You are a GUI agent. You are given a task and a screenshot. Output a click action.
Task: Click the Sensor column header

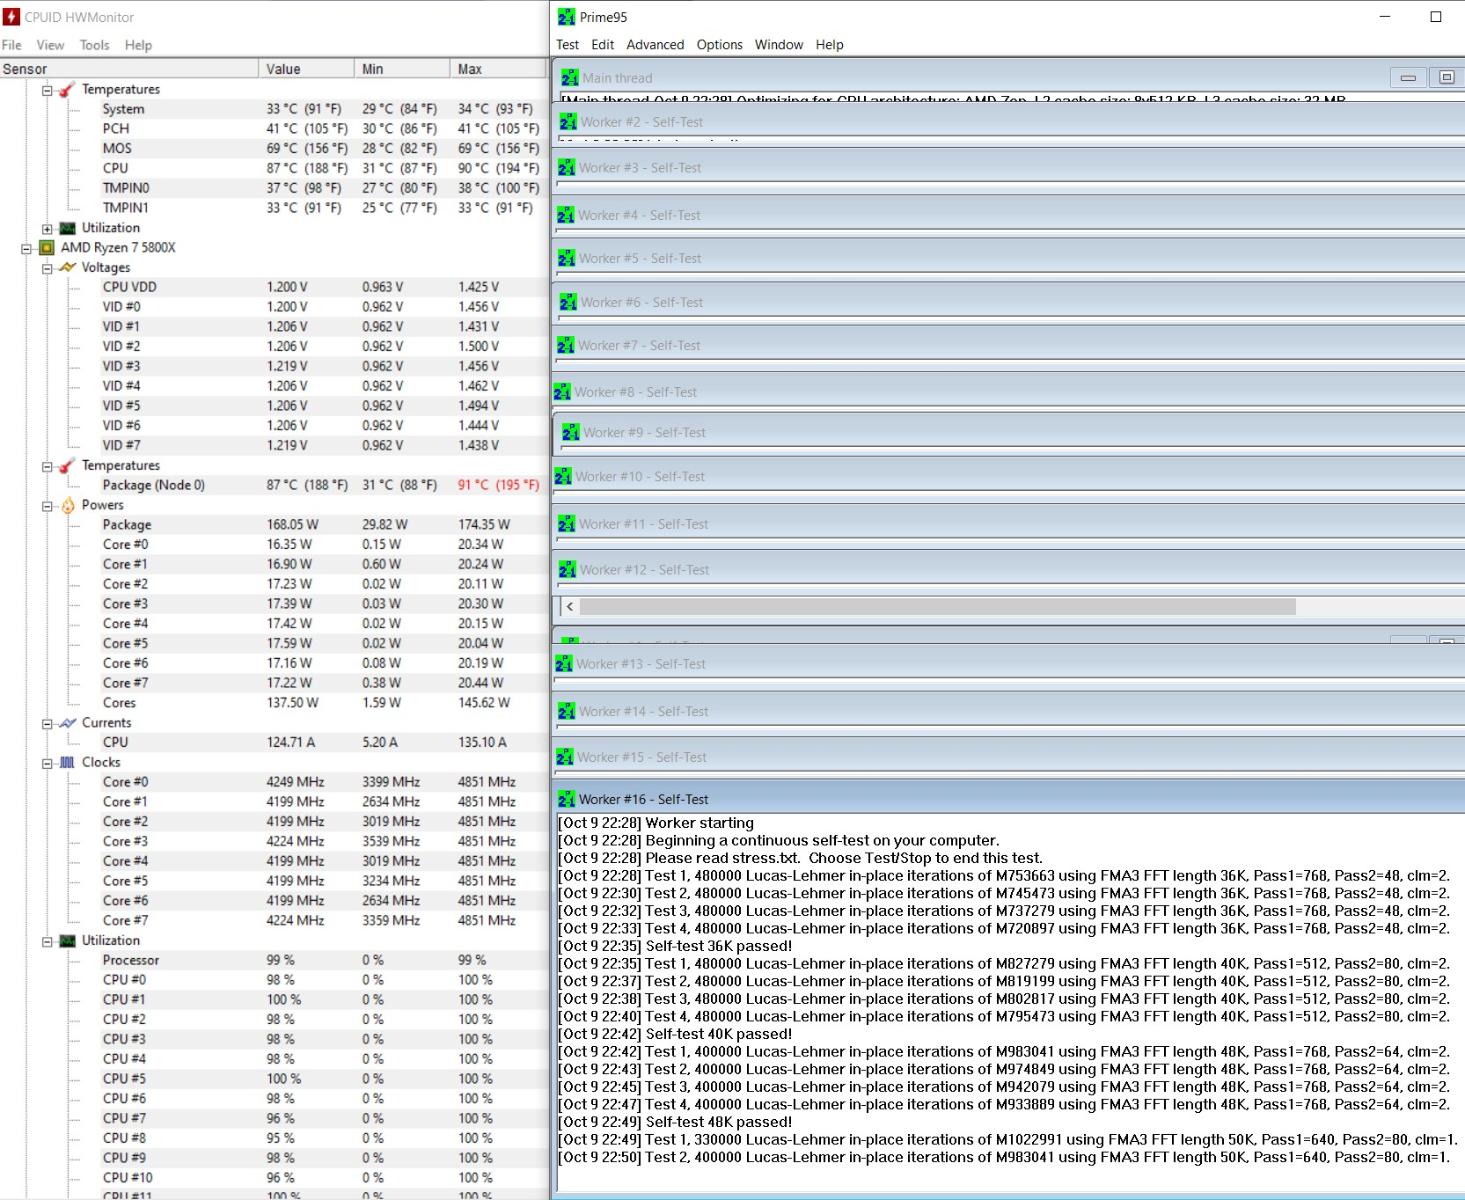click(129, 69)
